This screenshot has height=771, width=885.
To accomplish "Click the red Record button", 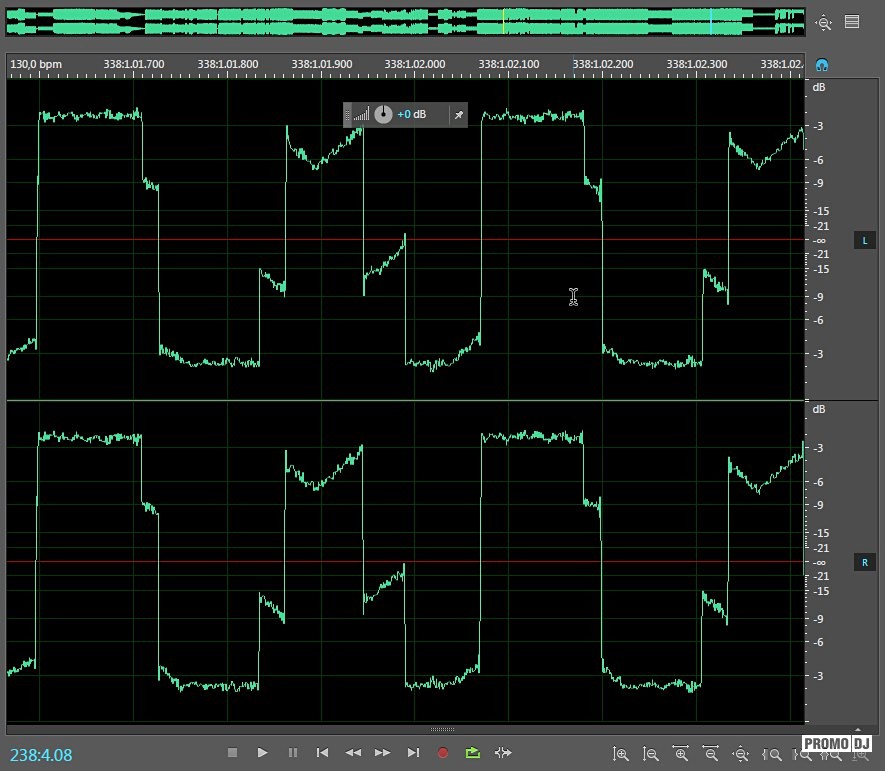I will (443, 753).
